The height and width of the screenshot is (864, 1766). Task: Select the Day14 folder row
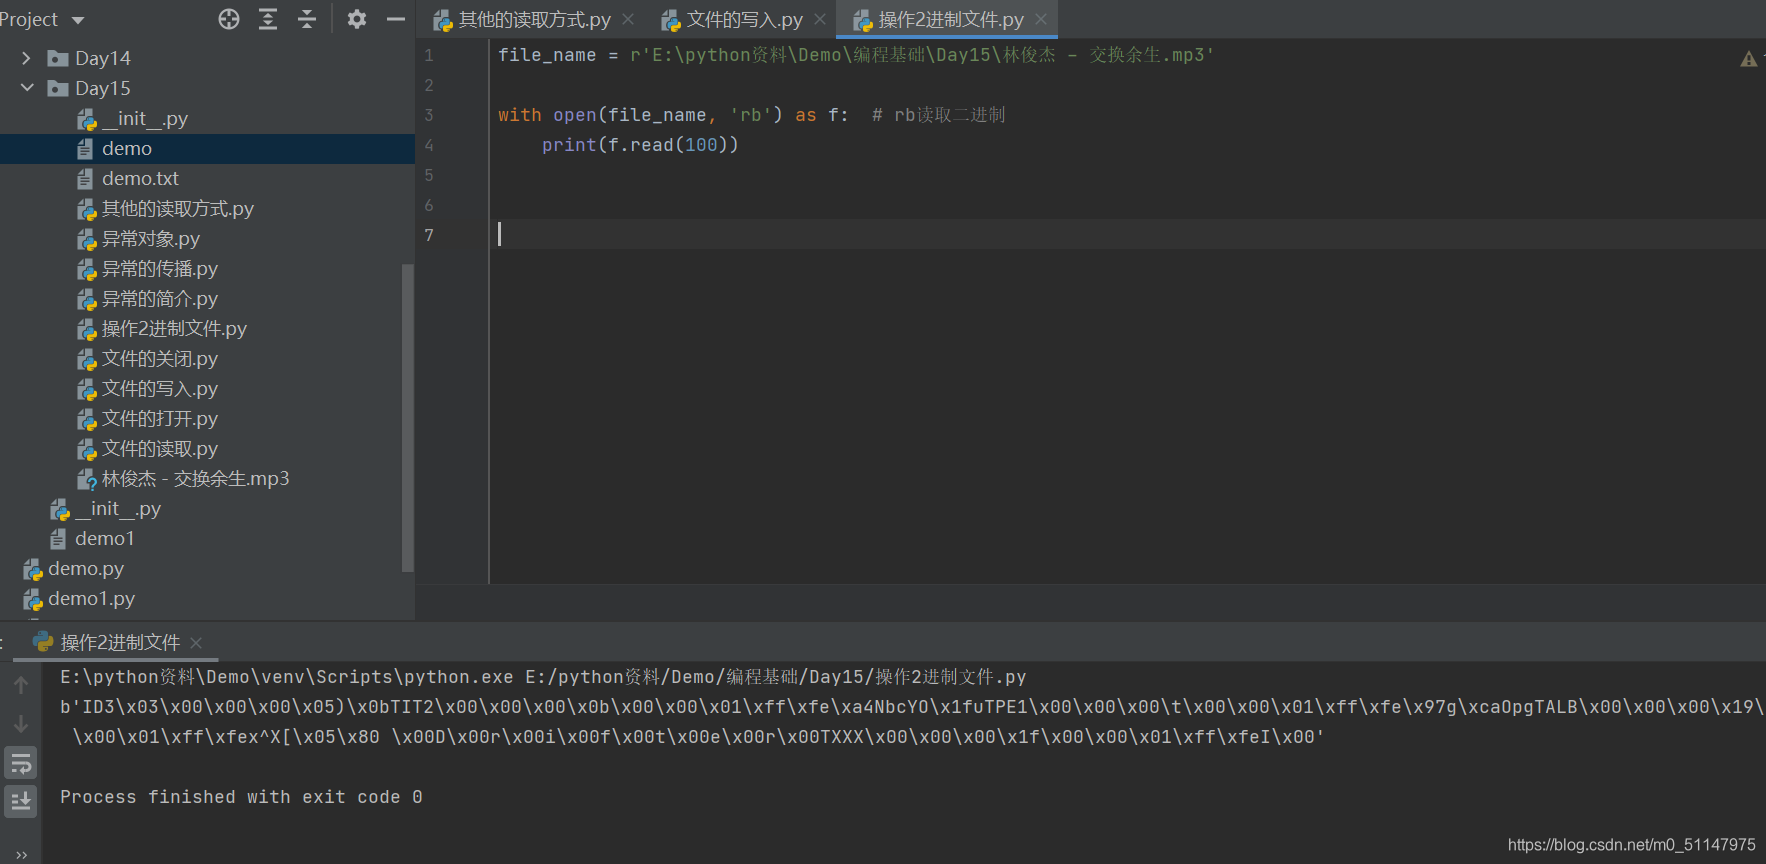207,58
